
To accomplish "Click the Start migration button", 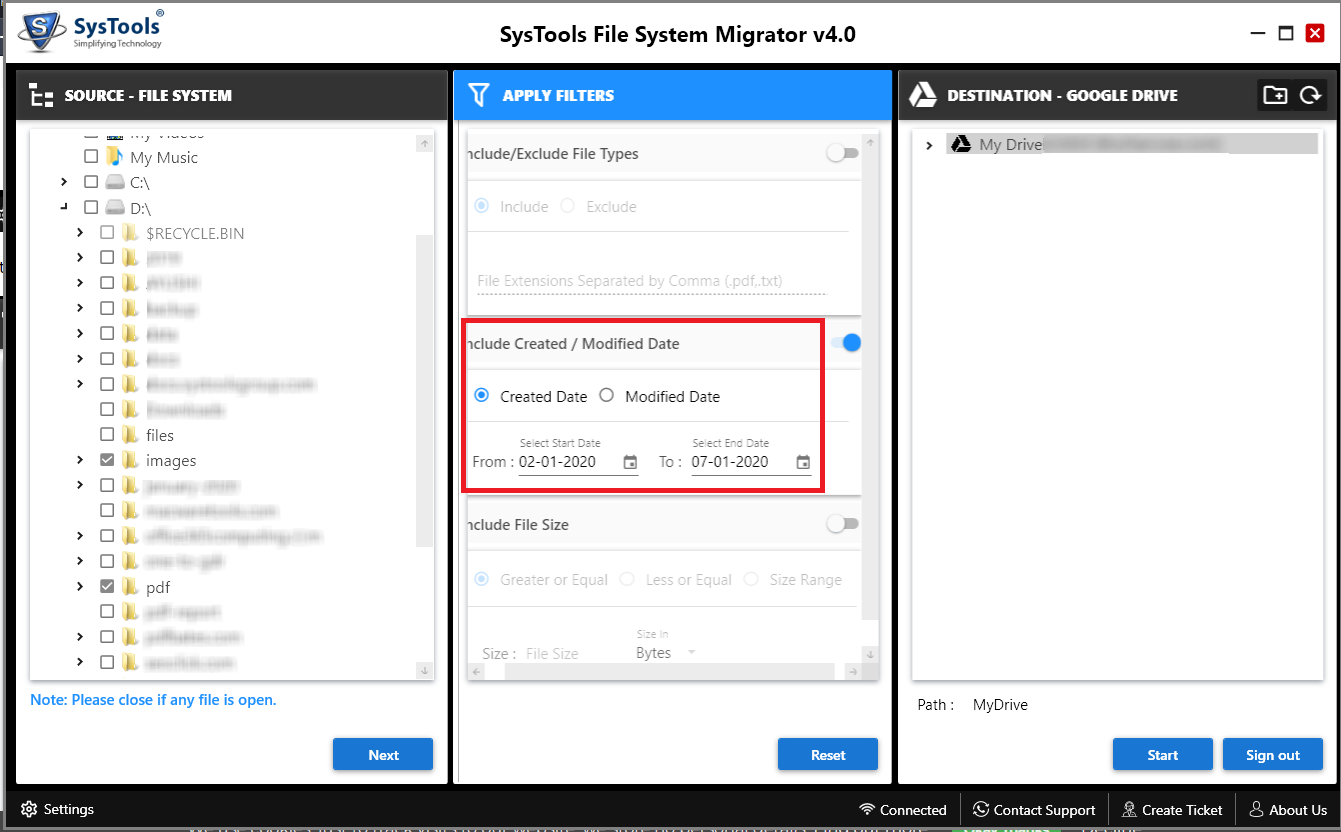I will click(x=1163, y=755).
